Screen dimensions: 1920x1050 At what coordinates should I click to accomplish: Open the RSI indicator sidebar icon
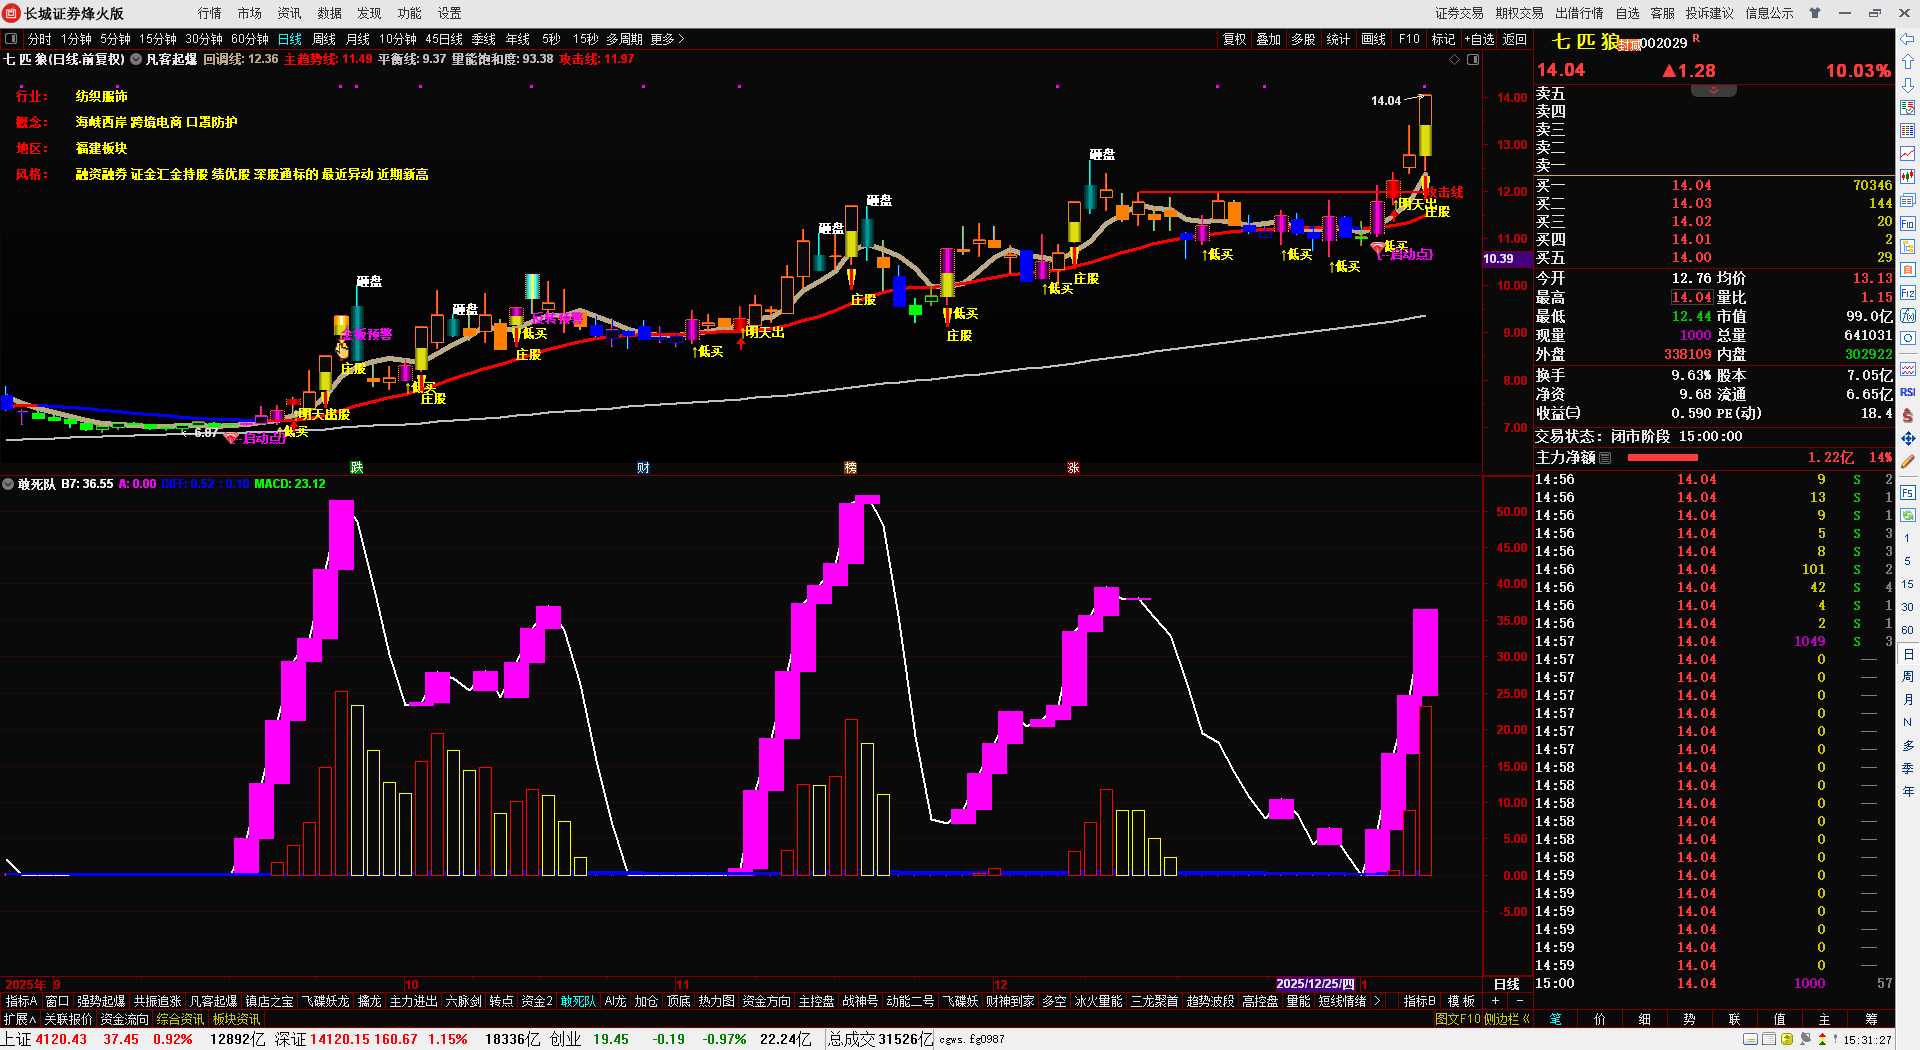coord(1908,392)
